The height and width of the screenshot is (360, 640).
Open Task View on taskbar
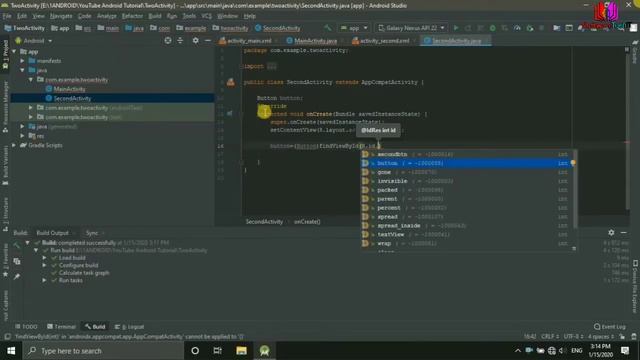pos(218,351)
